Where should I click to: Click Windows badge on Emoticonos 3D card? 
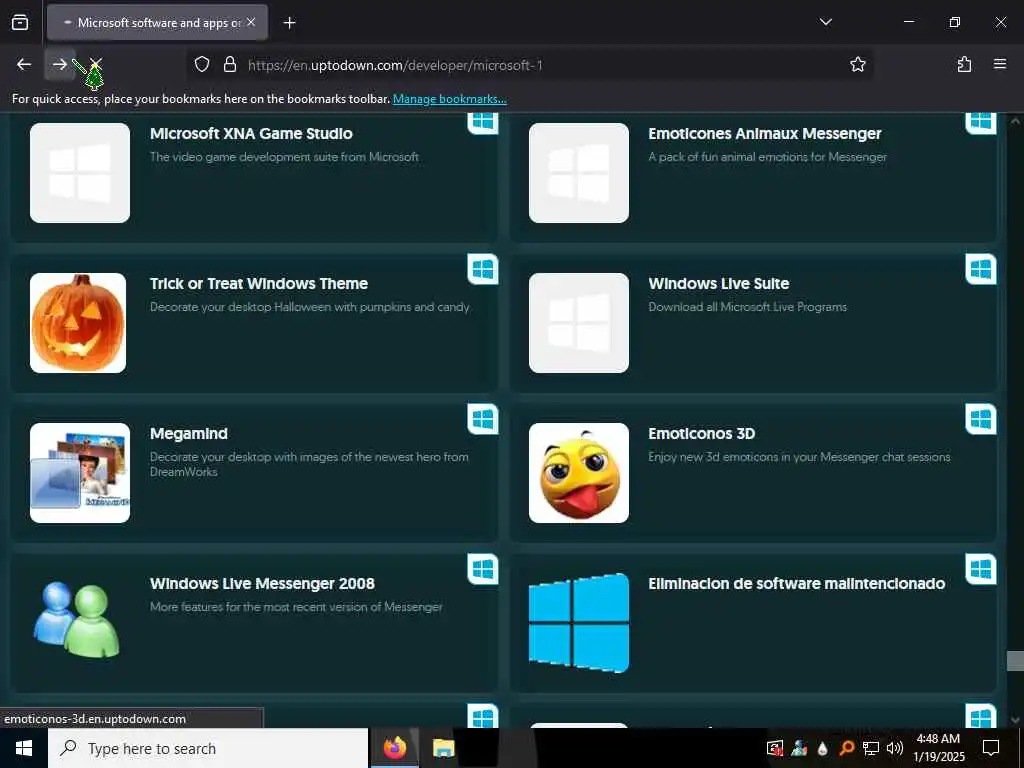[981, 419]
